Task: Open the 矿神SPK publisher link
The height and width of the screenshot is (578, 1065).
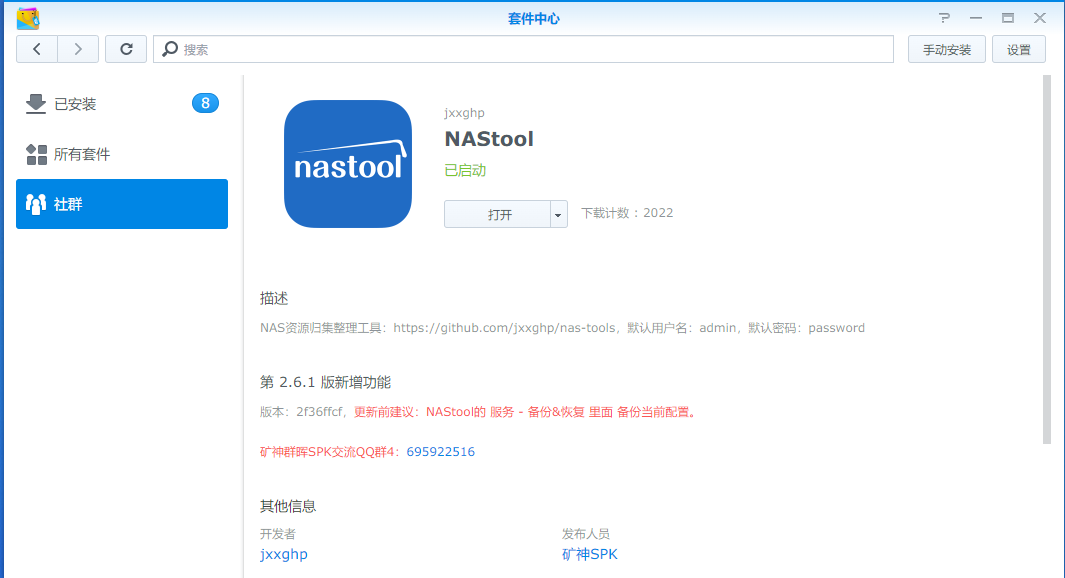Action: tap(589, 554)
